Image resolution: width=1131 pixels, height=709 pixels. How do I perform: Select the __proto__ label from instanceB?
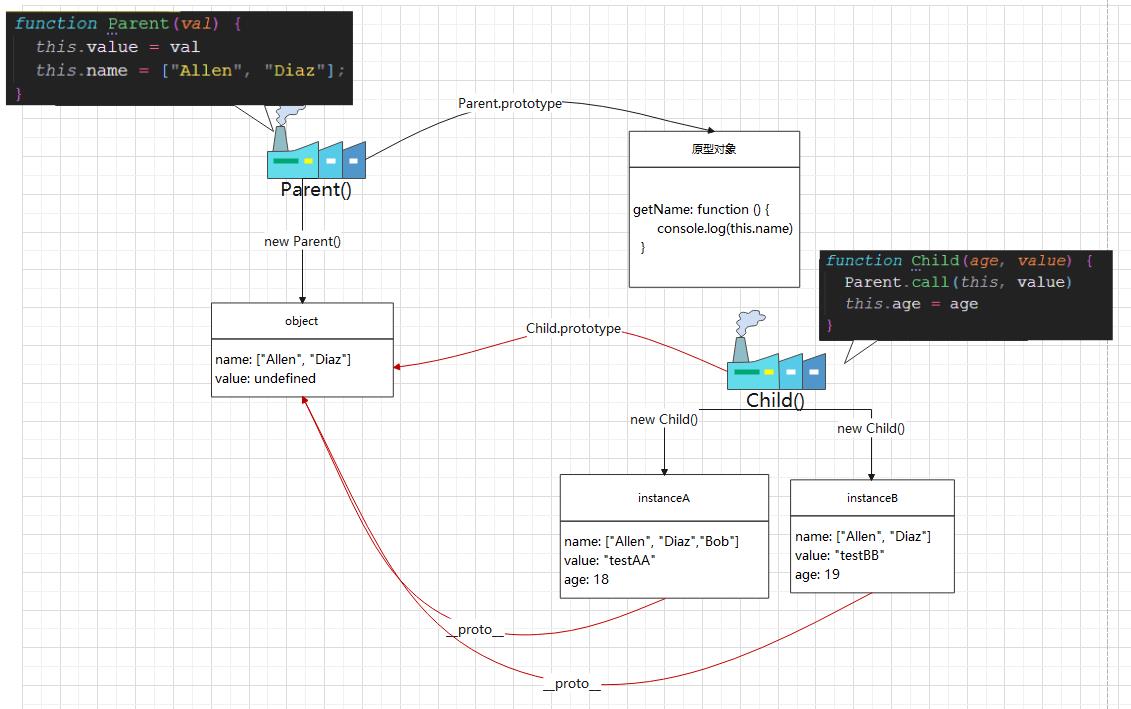(x=572, y=684)
